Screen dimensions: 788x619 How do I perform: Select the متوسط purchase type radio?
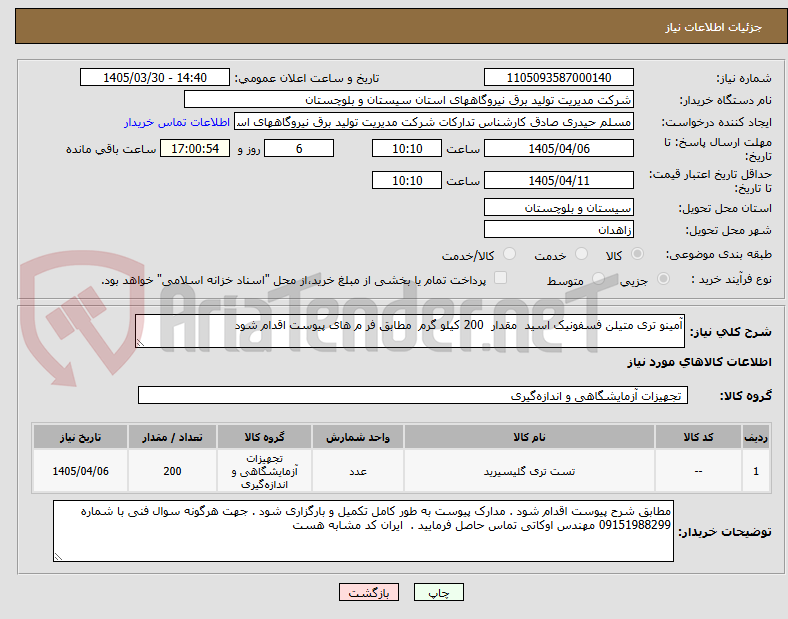(x=598, y=278)
